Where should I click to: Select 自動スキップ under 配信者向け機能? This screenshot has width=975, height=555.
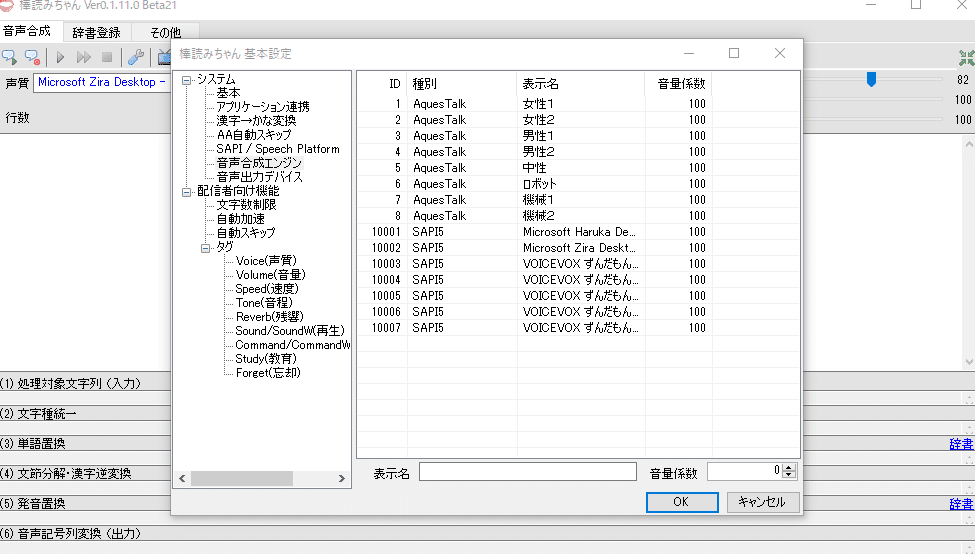click(246, 232)
